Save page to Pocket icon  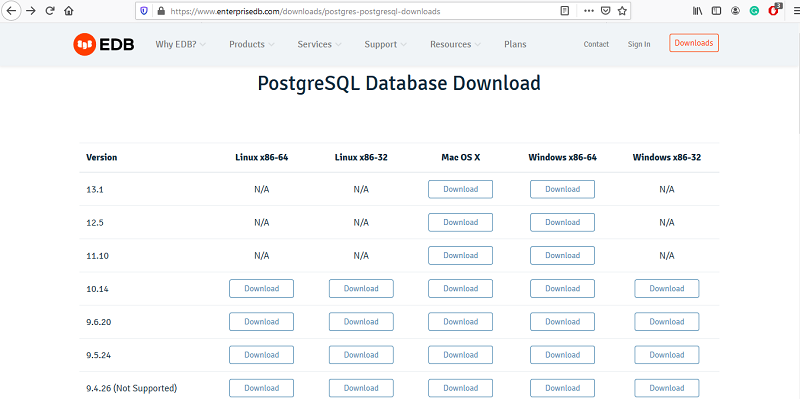coord(605,11)
